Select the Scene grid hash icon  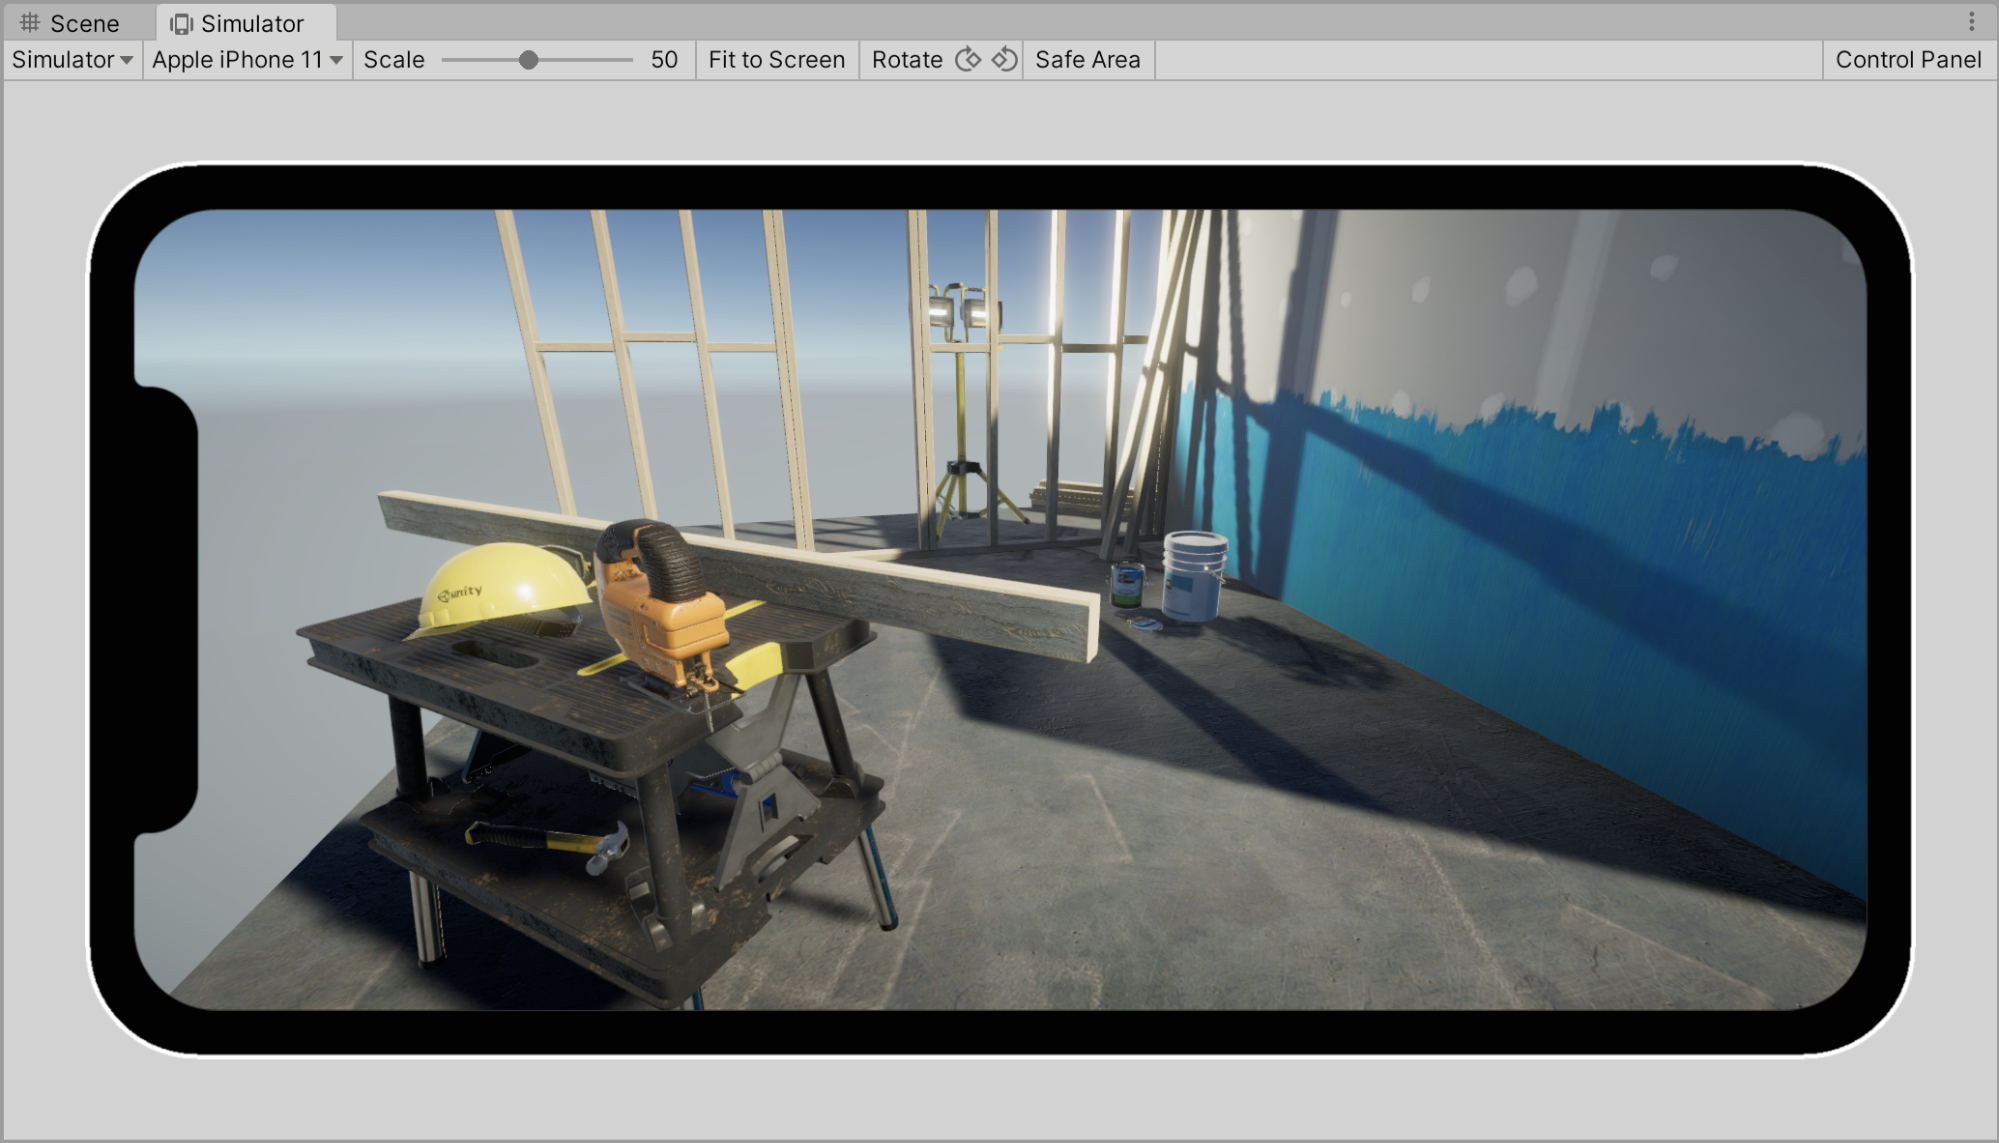tap(29, 21)
